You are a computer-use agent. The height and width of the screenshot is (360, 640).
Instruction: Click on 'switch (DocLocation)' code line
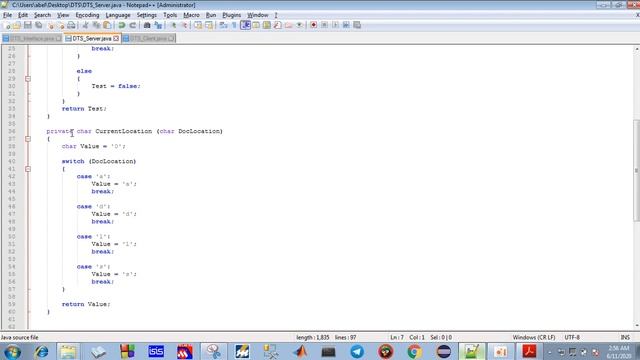tap(99, 162)
